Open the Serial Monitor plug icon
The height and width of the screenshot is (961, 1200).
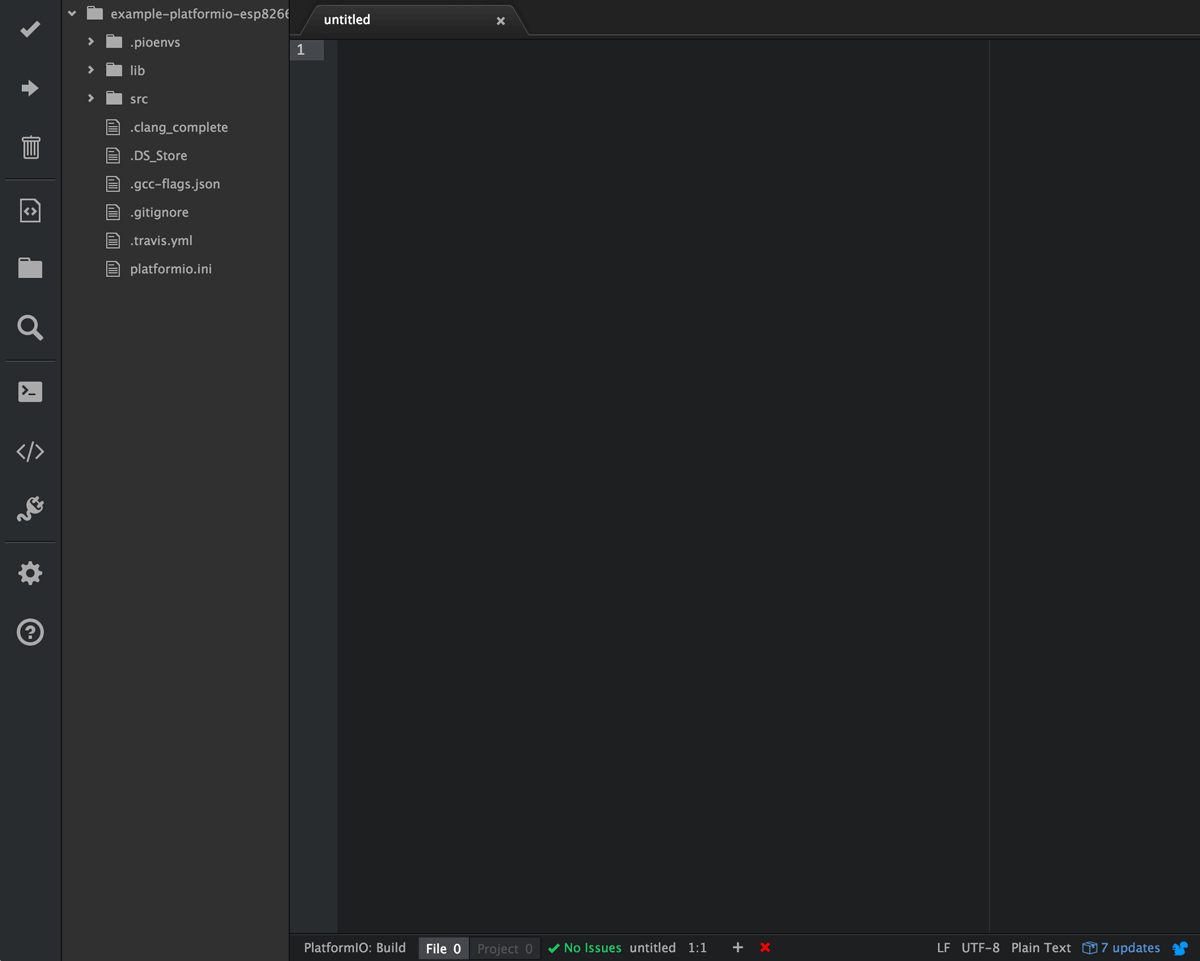click(30, 510)
